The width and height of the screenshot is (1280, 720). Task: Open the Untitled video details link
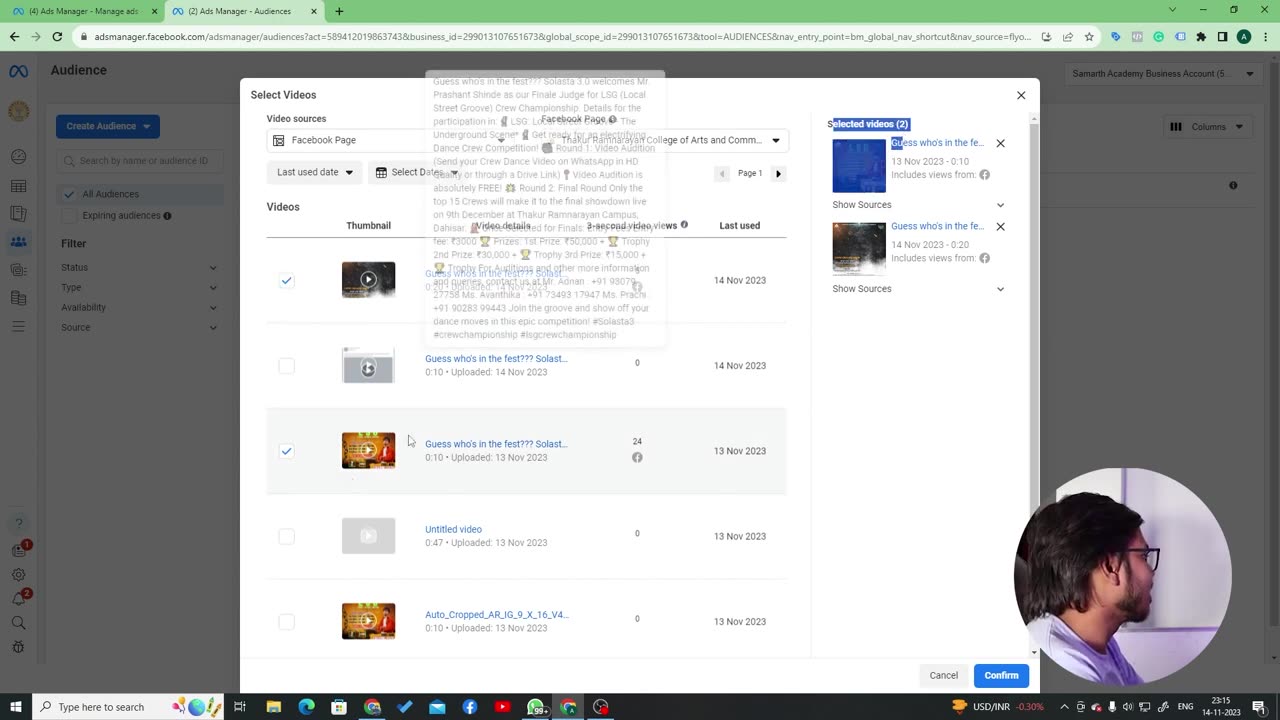click(x=453, y=529)
